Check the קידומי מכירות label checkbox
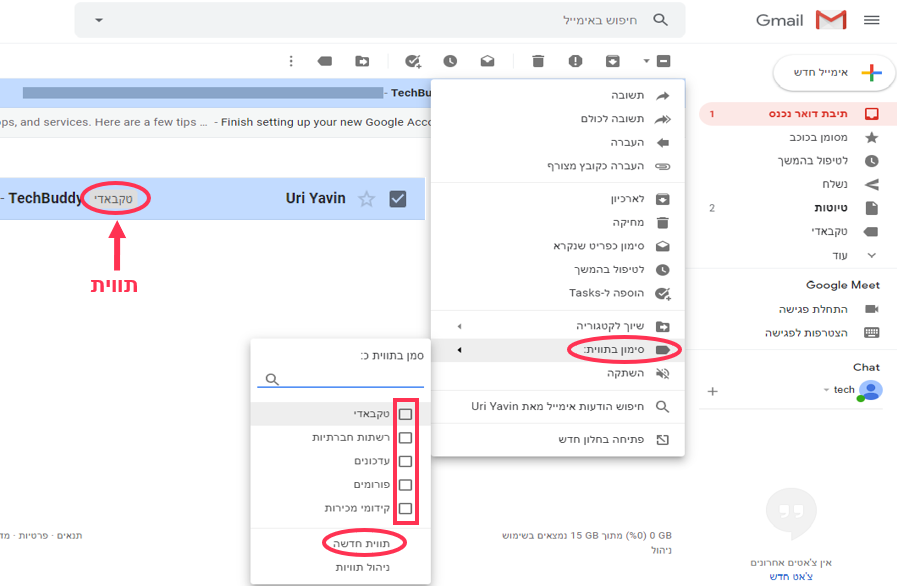 coord(406,508)
